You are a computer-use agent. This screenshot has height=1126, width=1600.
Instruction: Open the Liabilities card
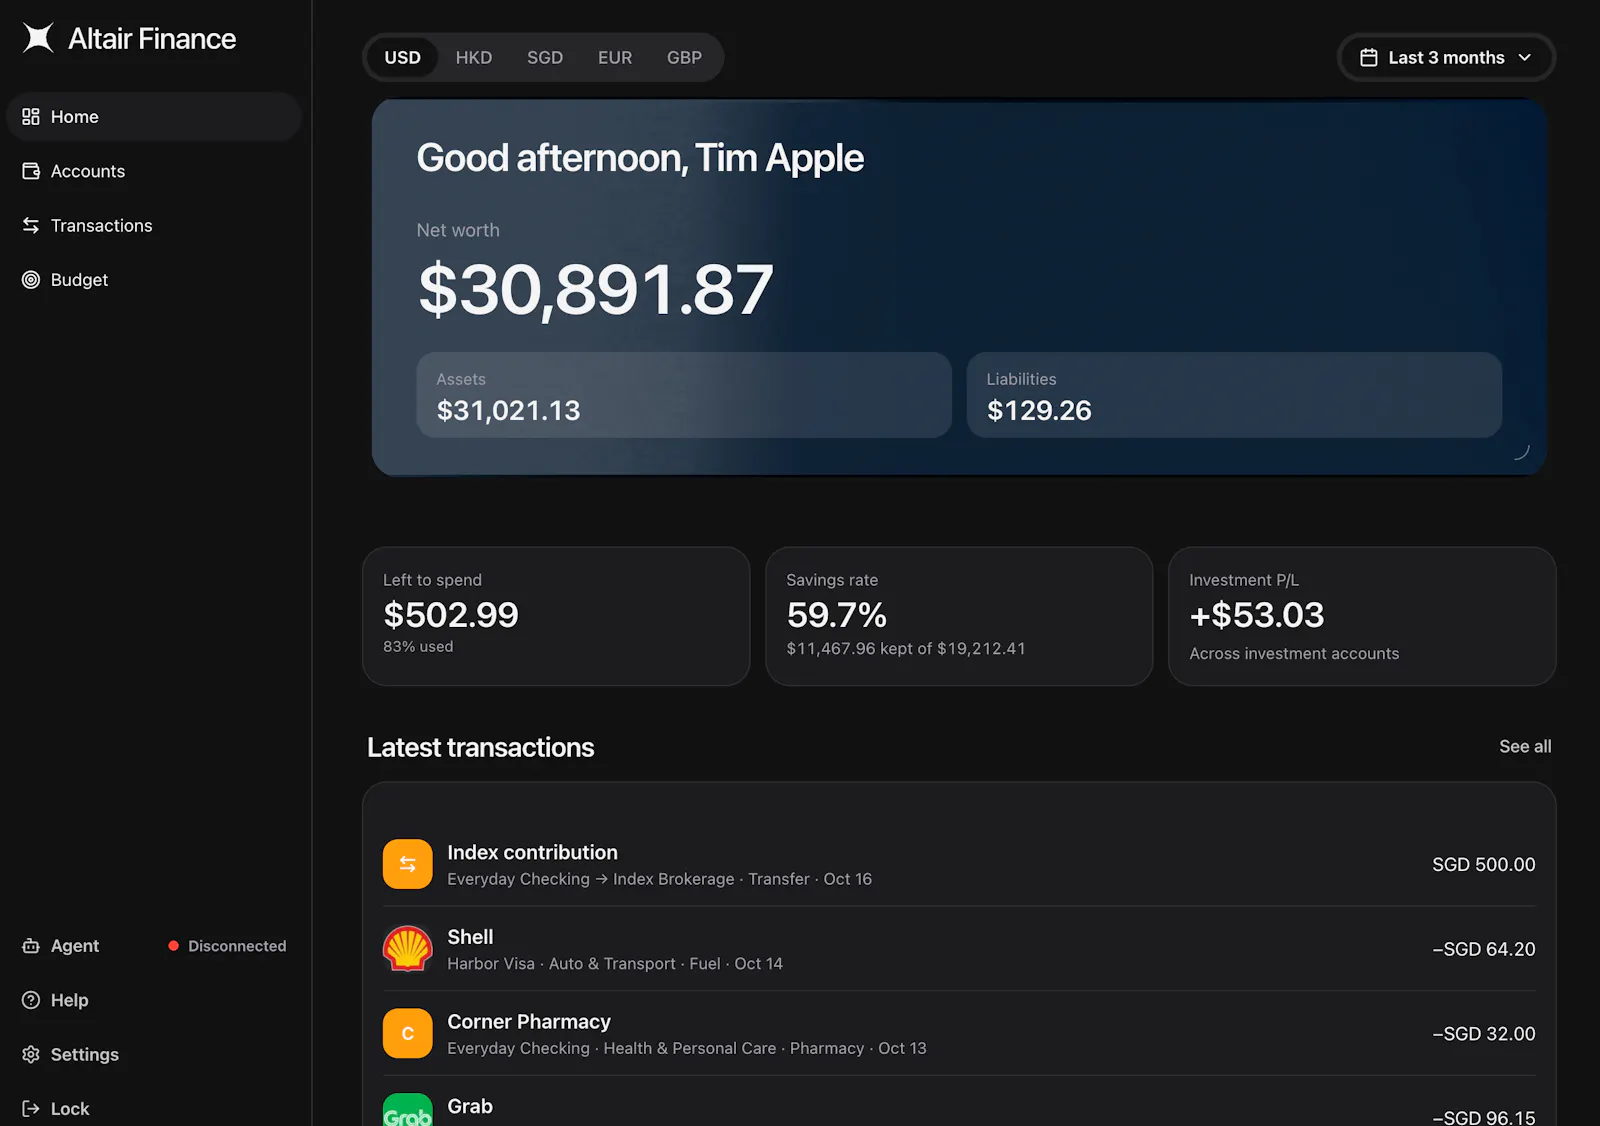tap(1234, 395)
